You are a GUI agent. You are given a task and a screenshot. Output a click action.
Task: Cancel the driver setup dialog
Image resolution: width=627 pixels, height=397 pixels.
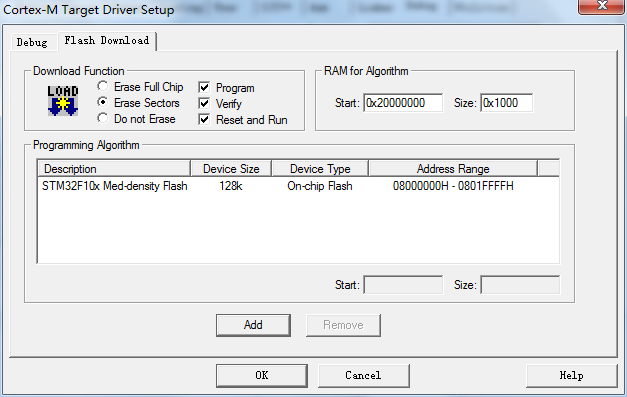pyautogui.click(x=363, y=375)
